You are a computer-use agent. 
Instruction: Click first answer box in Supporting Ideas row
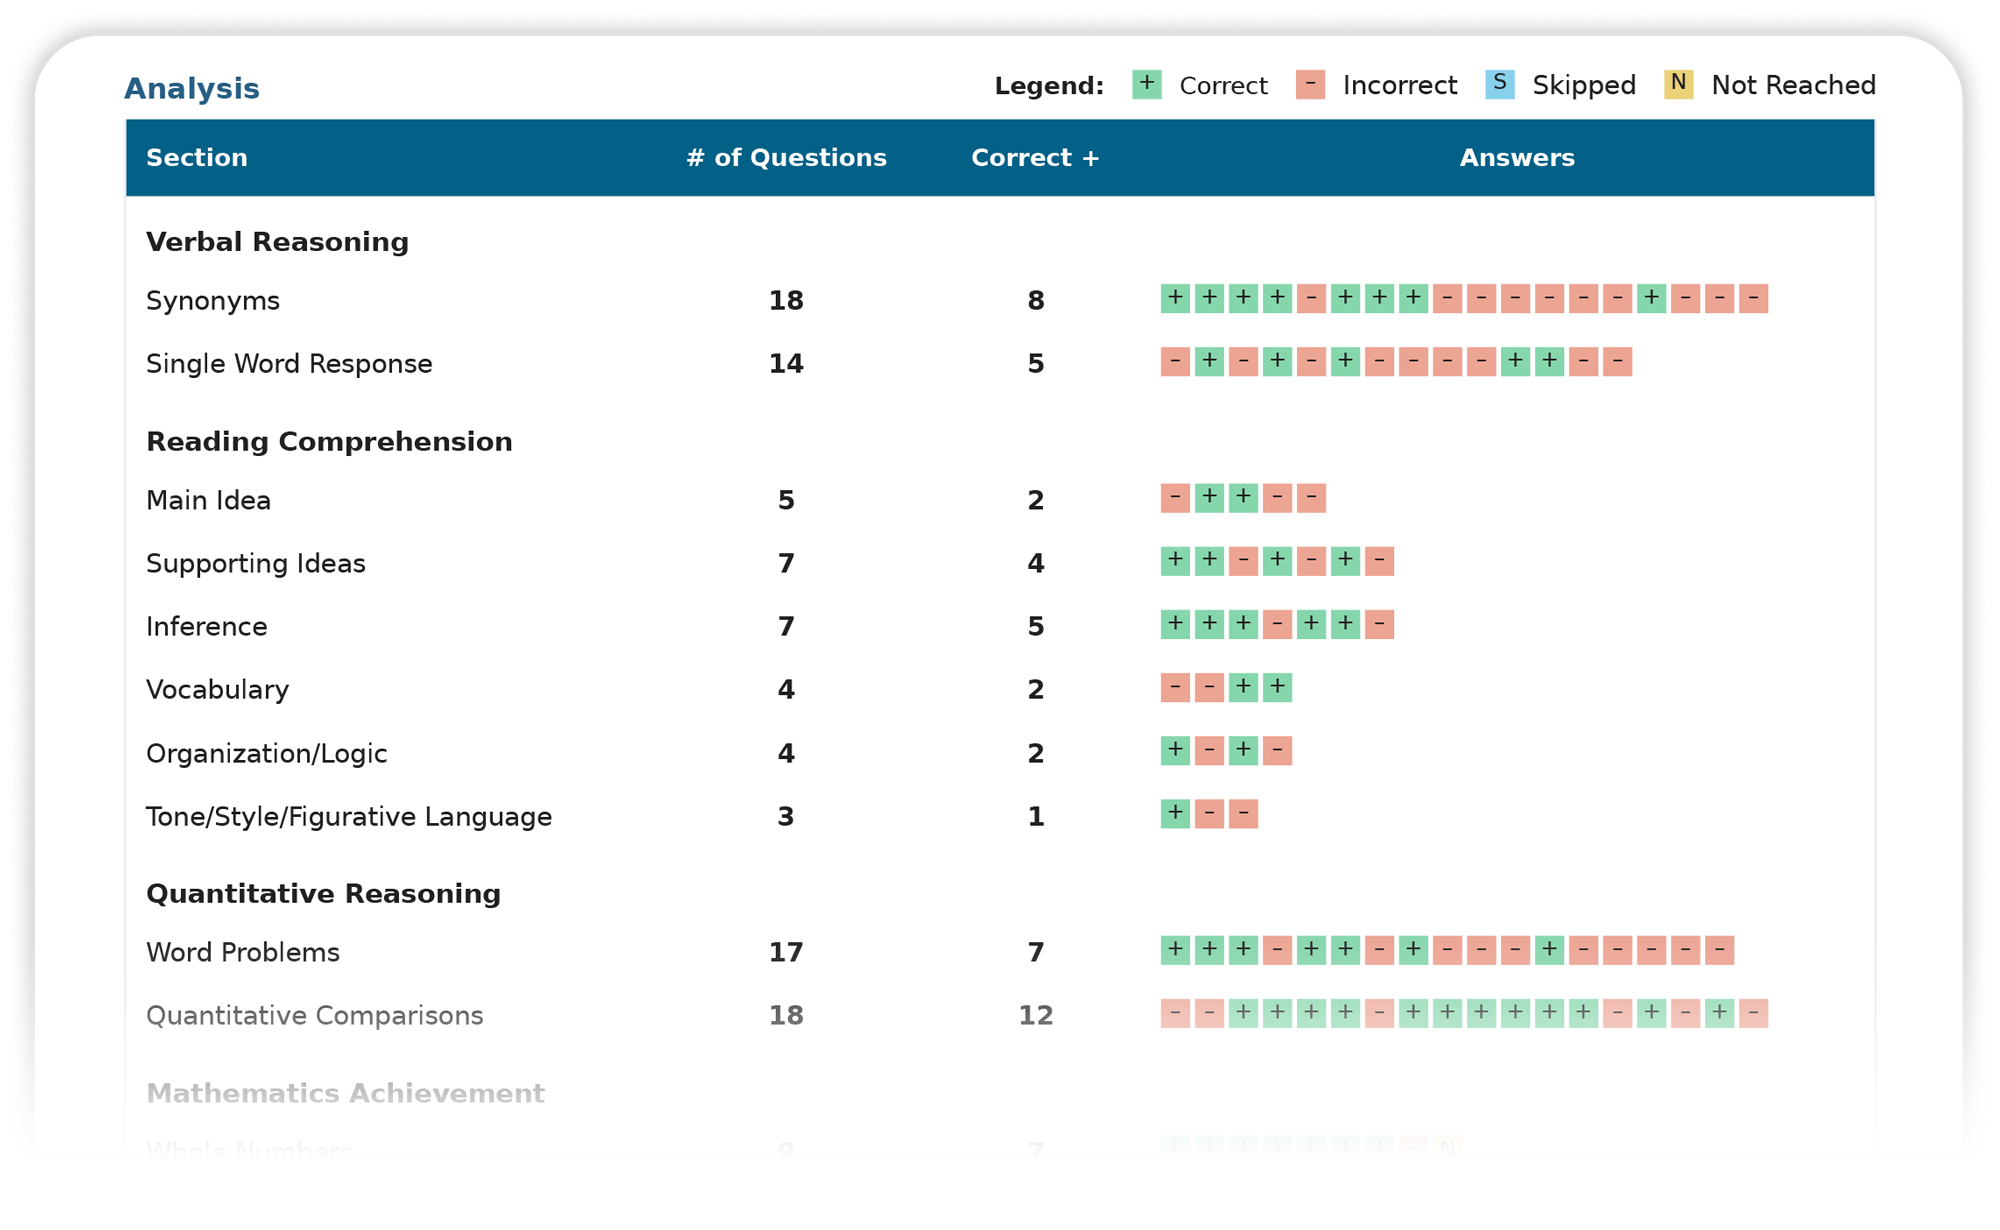coord(1175,560)
